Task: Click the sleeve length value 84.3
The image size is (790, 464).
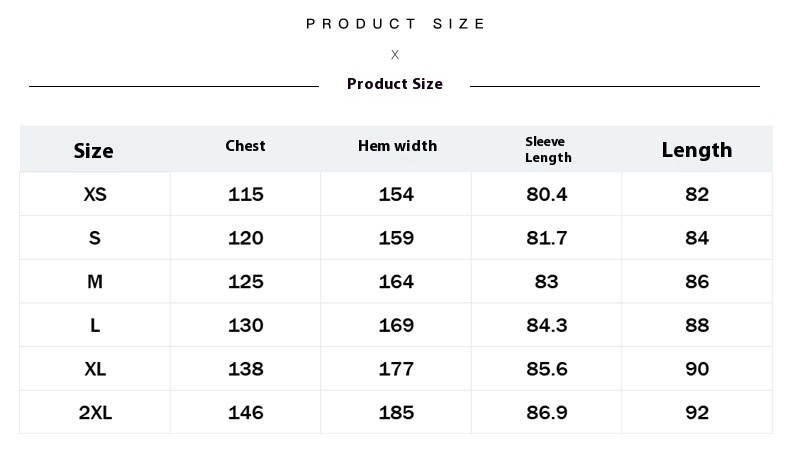Action: [547, 325]
